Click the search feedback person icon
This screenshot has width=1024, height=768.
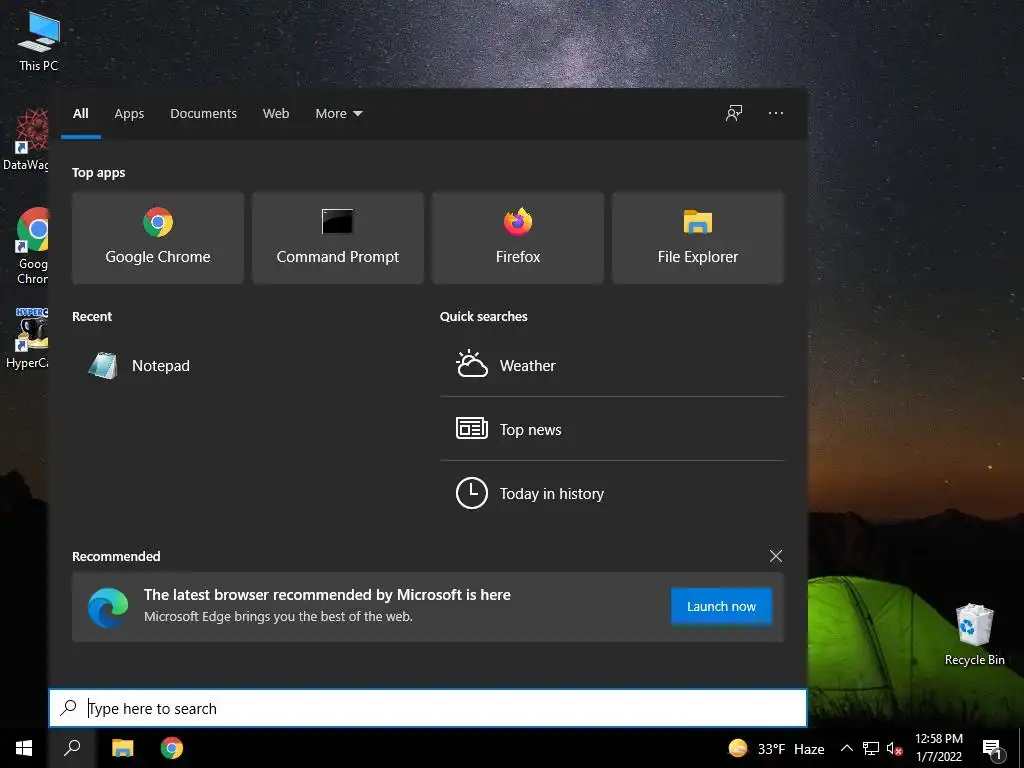coord(734,114)
